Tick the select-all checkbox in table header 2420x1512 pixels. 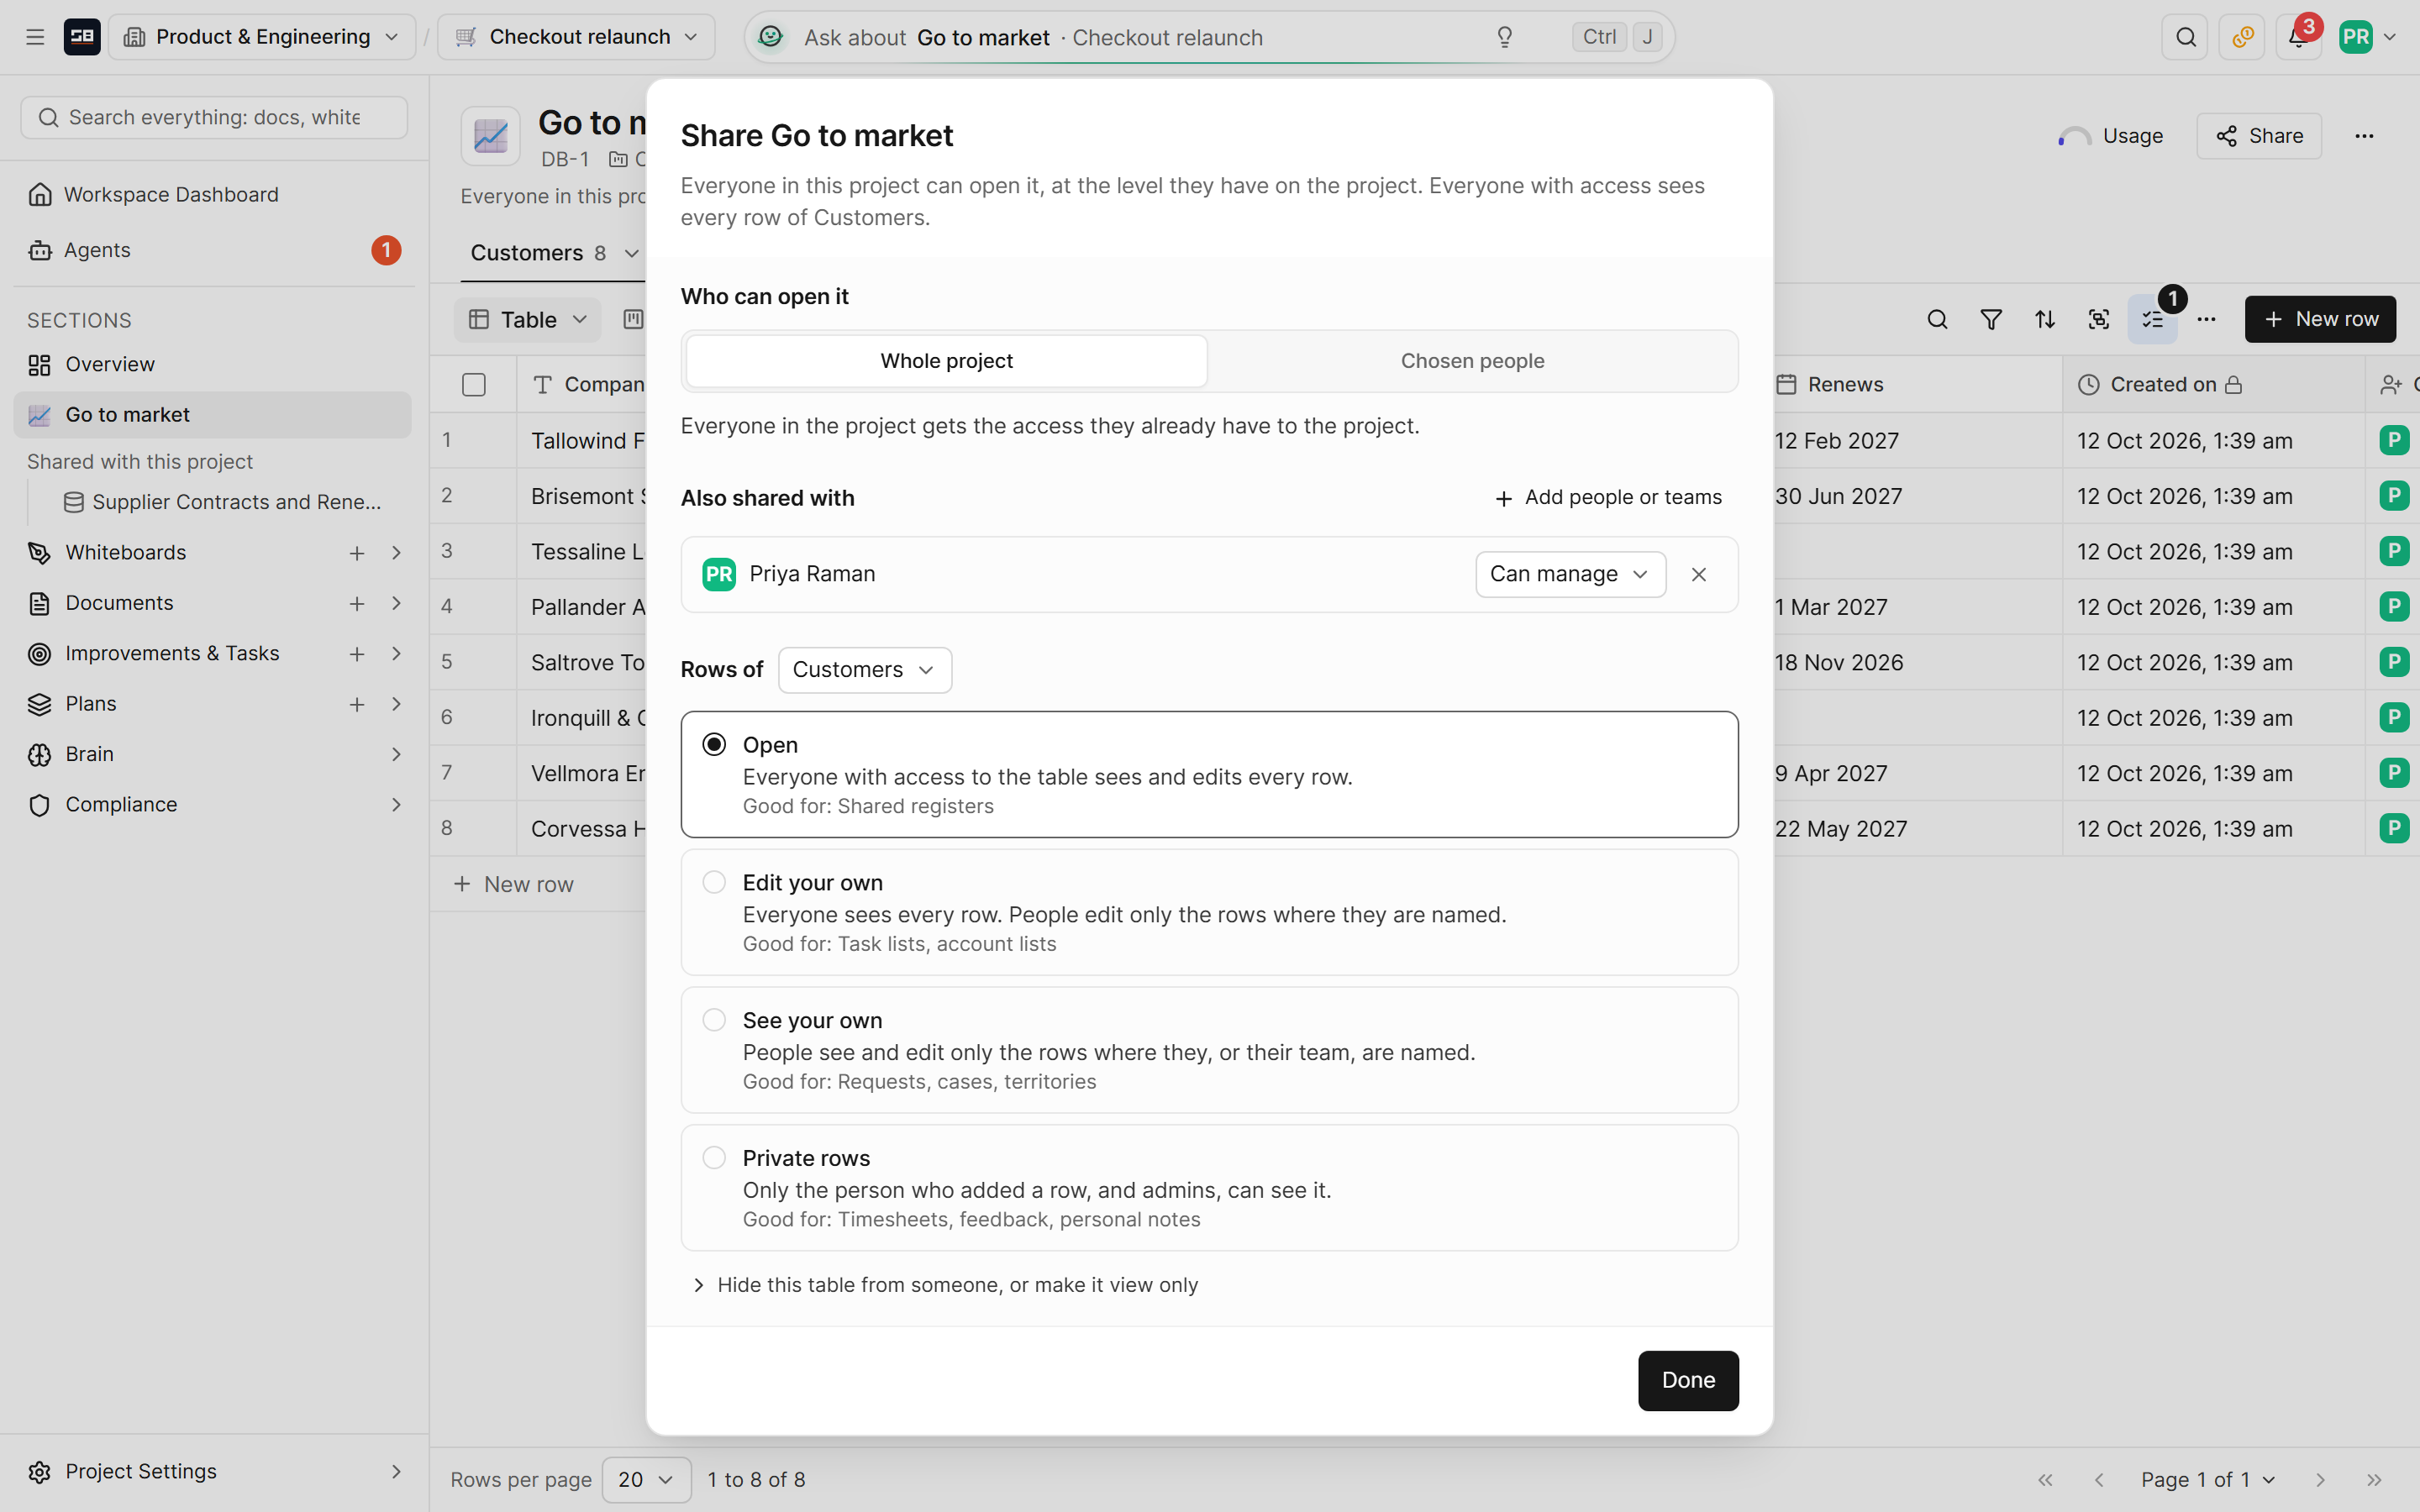[474, 385]
